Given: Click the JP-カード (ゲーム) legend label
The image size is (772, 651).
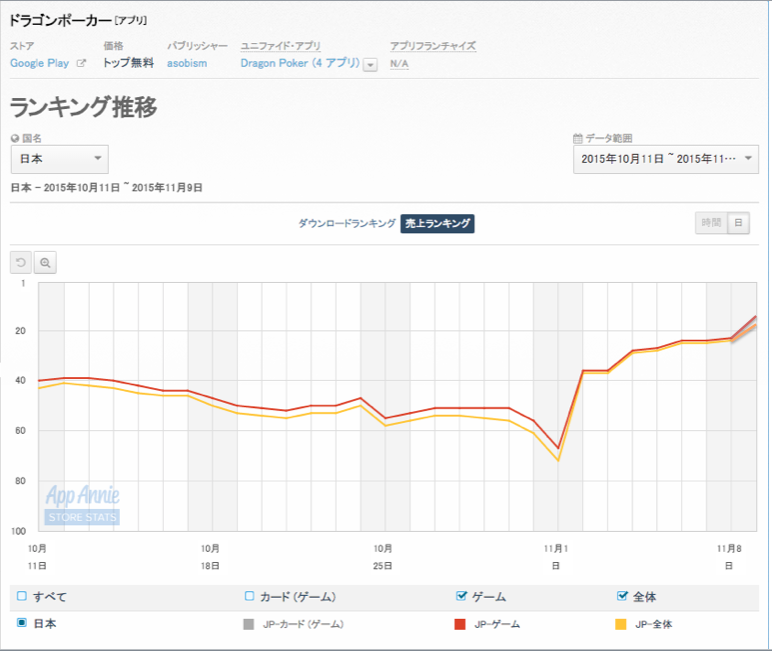Looking at the screenshot, I should click(303, 624).
